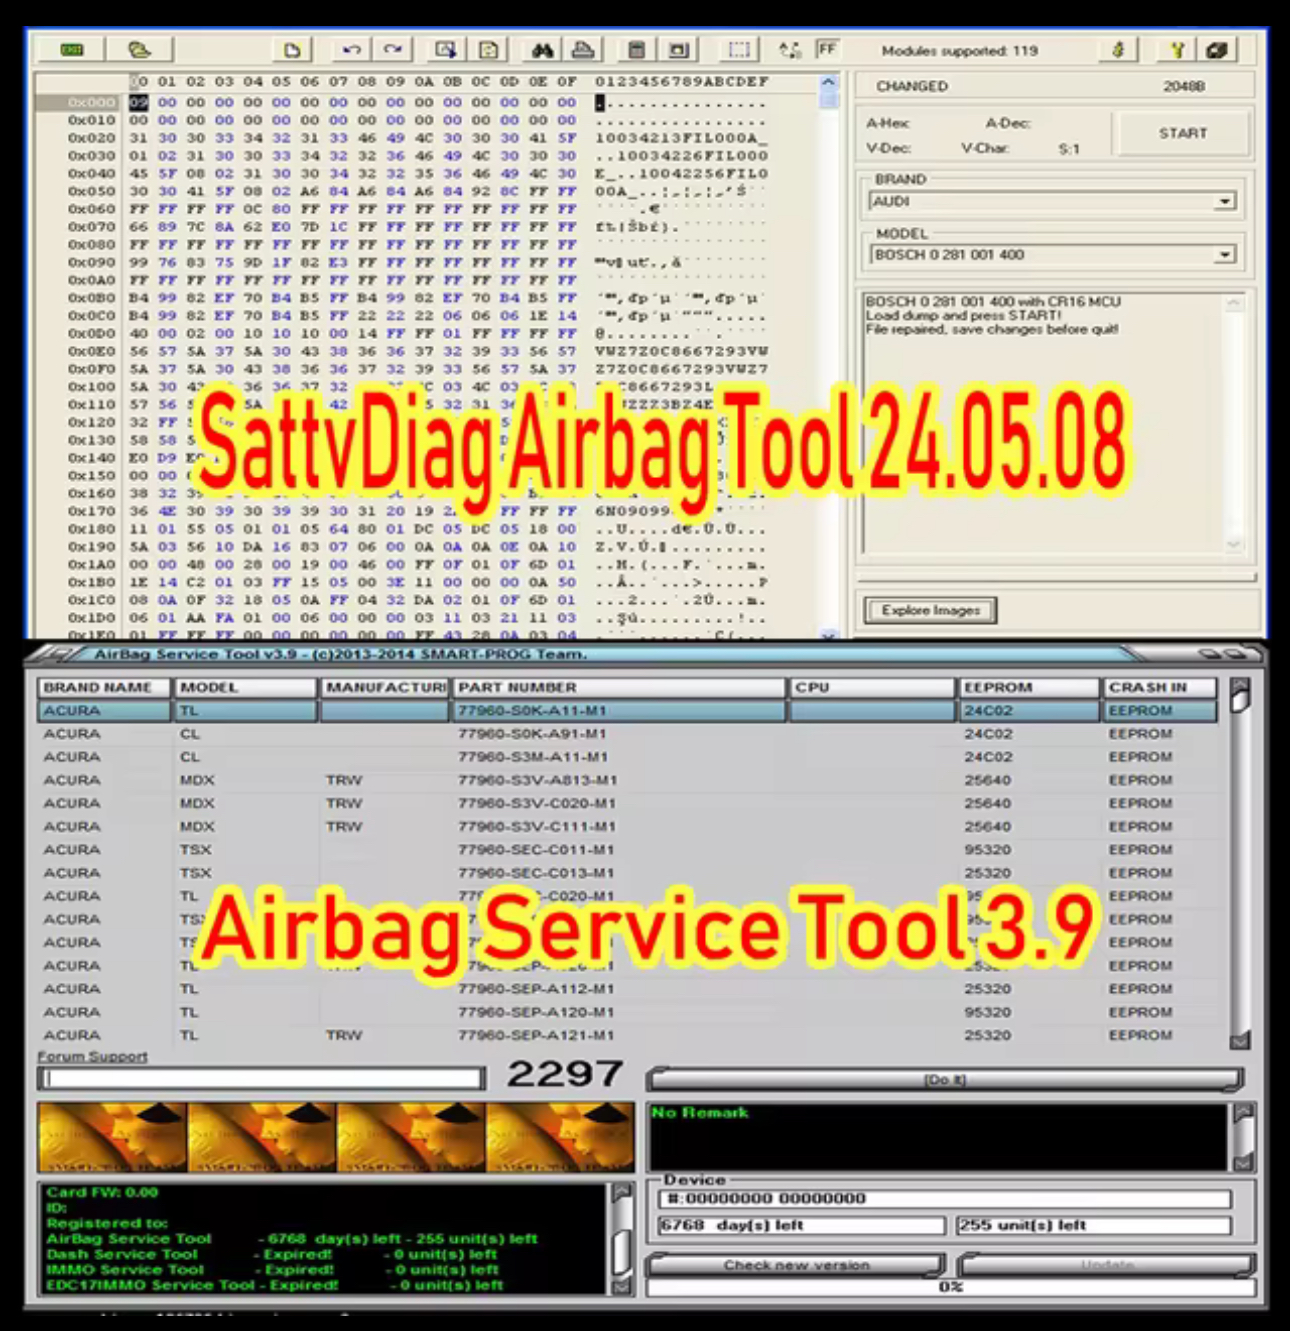The image size is (1290, 1331).
Task: Click the green chip icon in toolbar
Action: coord(73,50)
